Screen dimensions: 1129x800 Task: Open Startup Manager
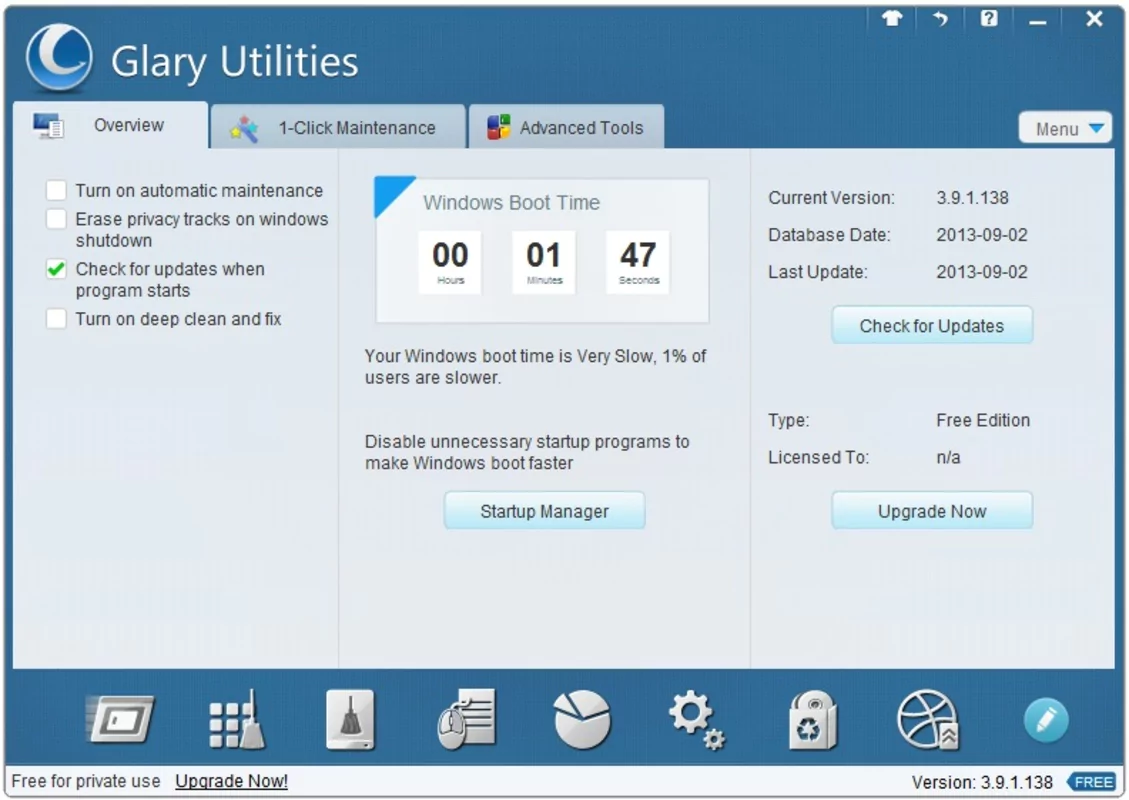pos(544,510)
